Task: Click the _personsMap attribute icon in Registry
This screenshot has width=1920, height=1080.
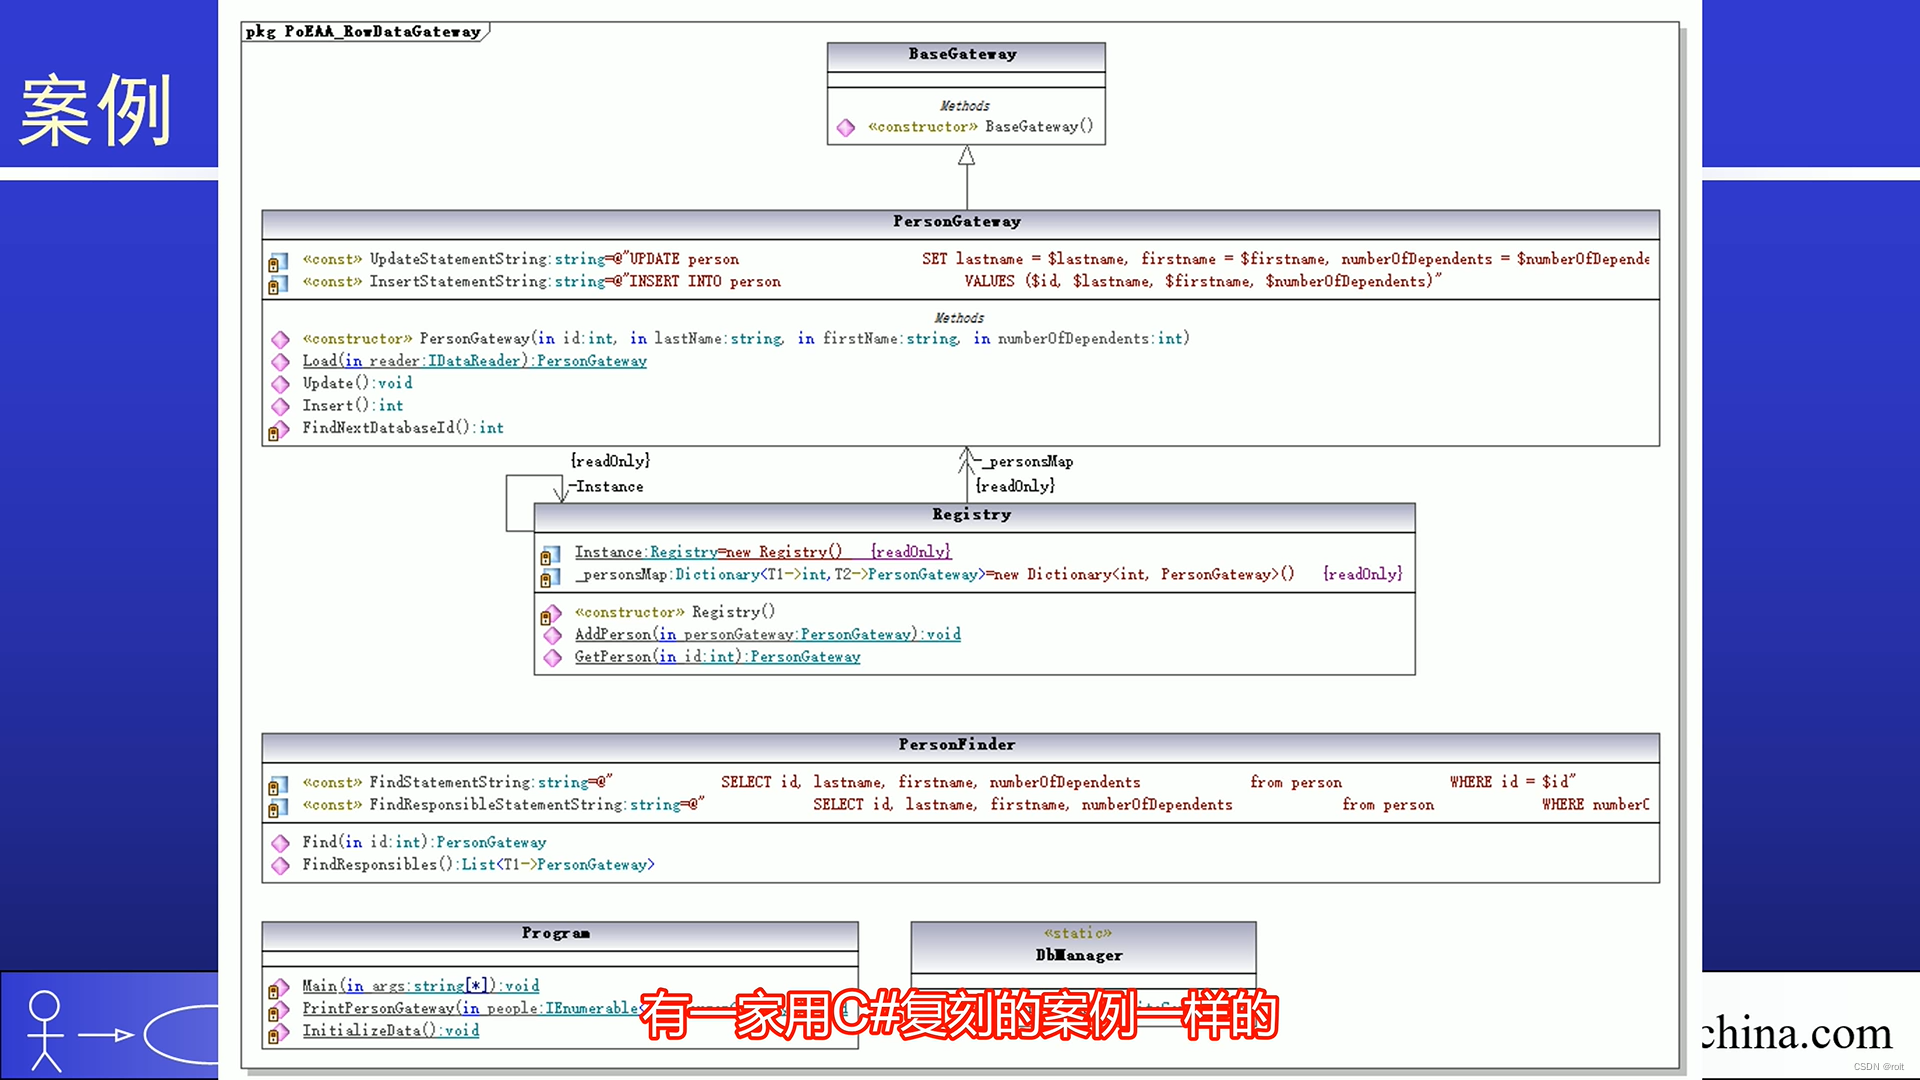Action: (550, 577)
